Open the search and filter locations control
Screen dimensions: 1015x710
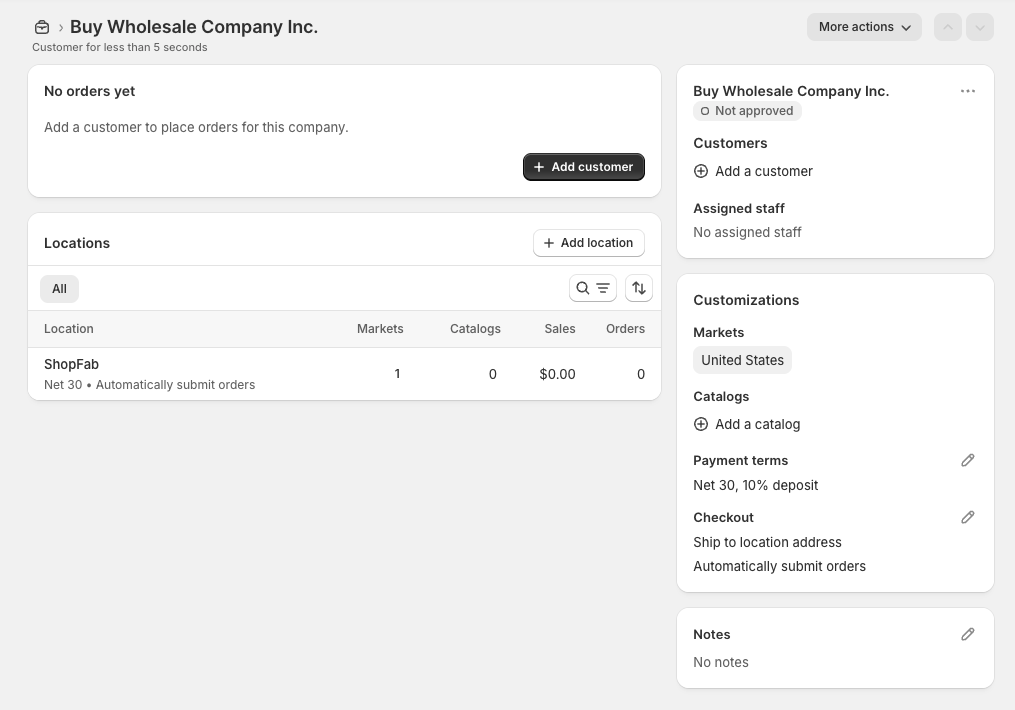point(593,288)
